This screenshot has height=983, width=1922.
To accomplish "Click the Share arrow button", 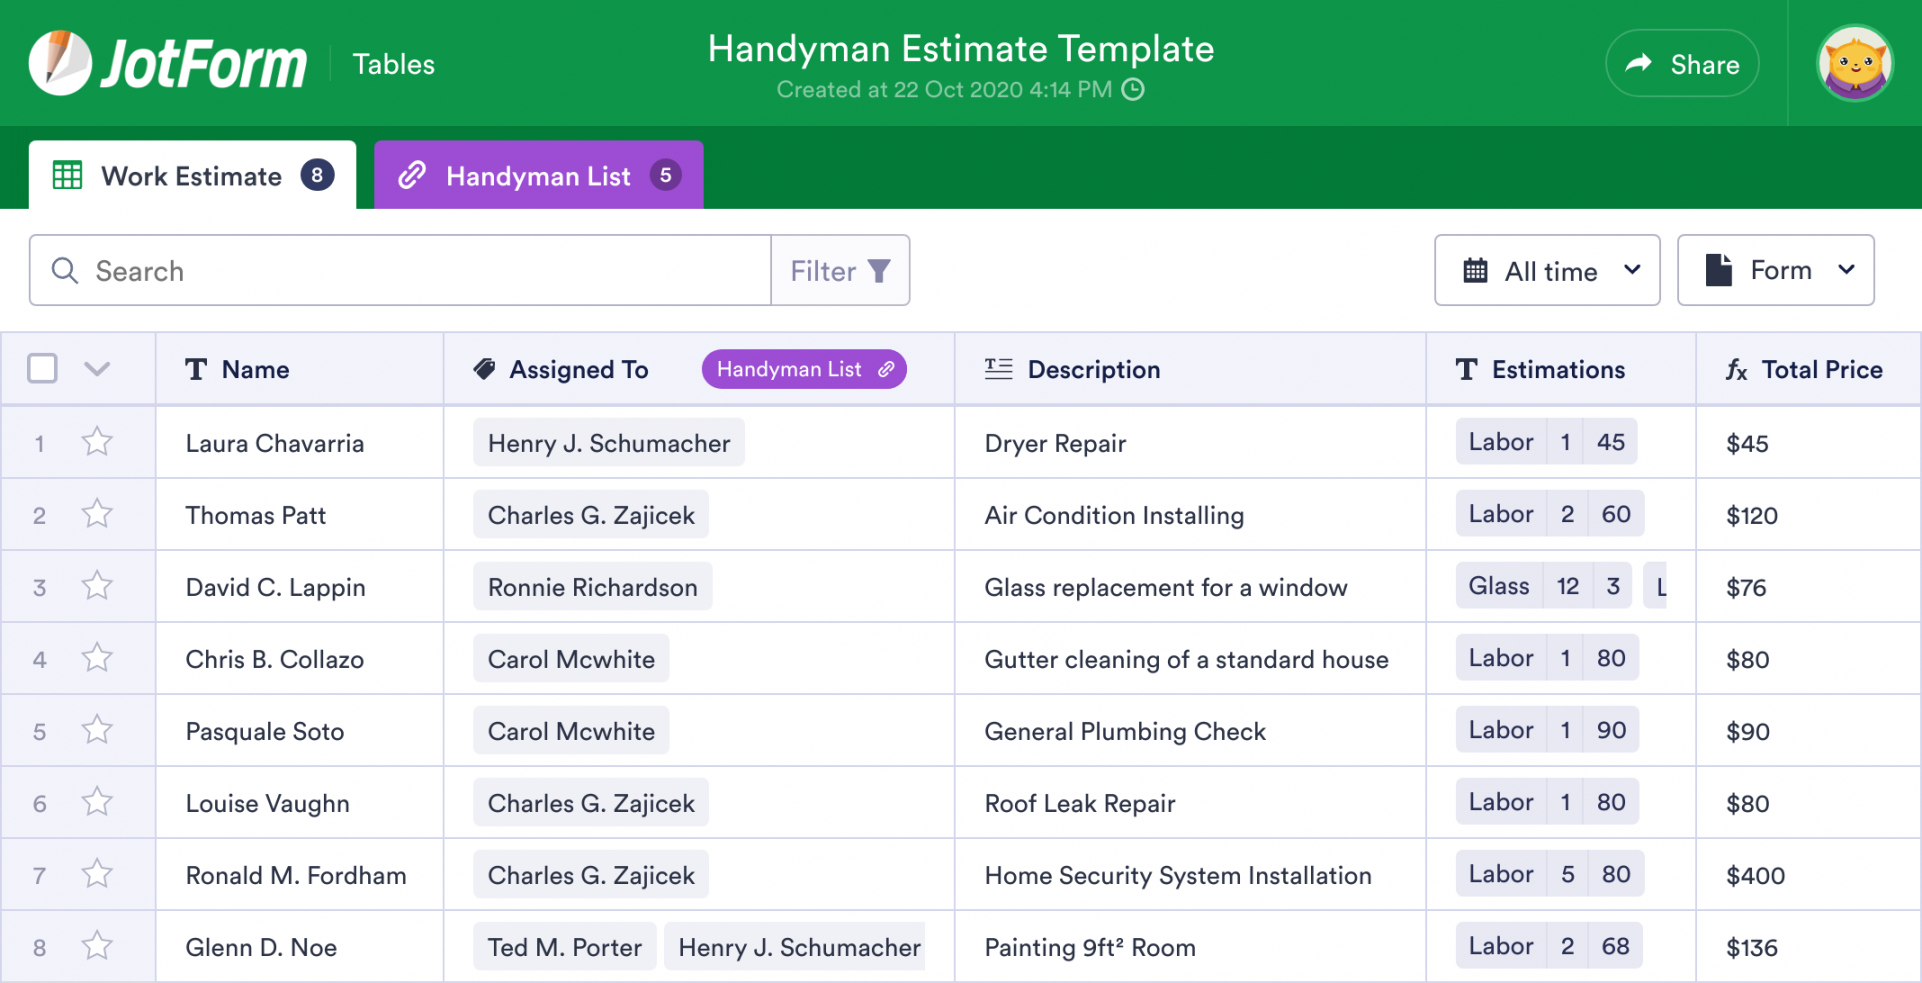I will click(x=1682, y=64).
